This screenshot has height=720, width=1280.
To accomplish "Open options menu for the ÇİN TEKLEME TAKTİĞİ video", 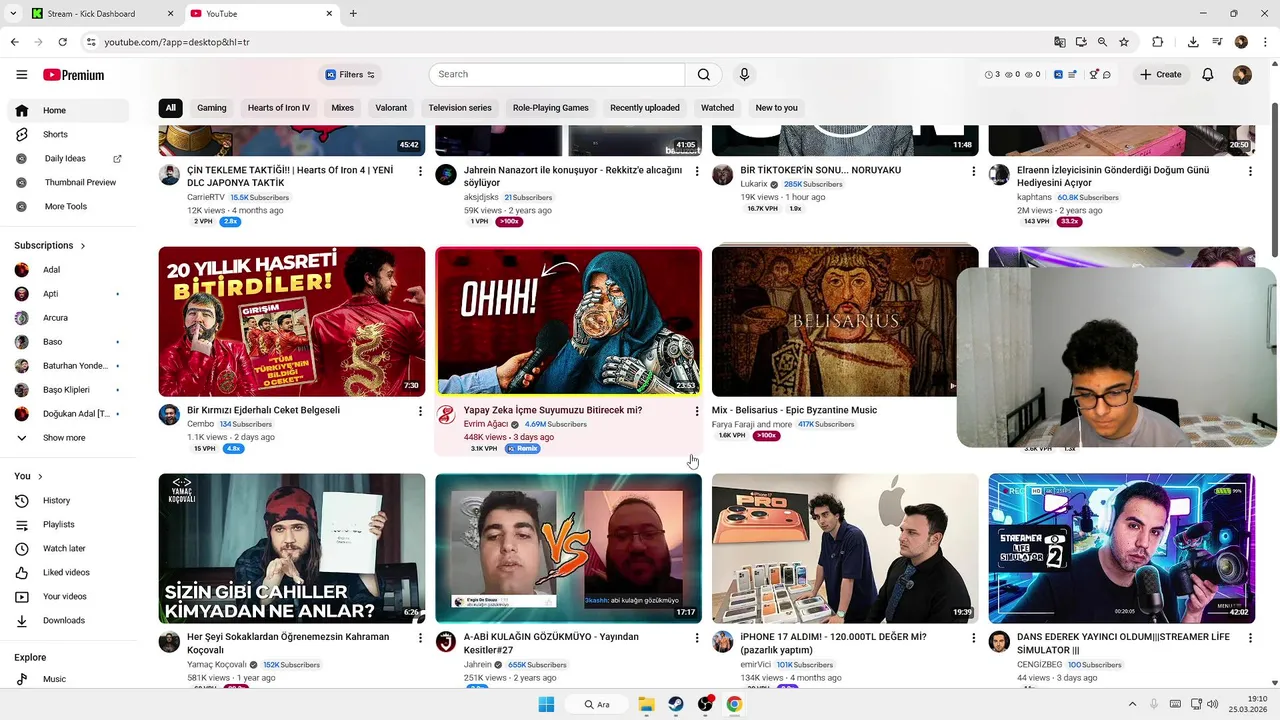I will pyautogui.click(x=420, y=172).
